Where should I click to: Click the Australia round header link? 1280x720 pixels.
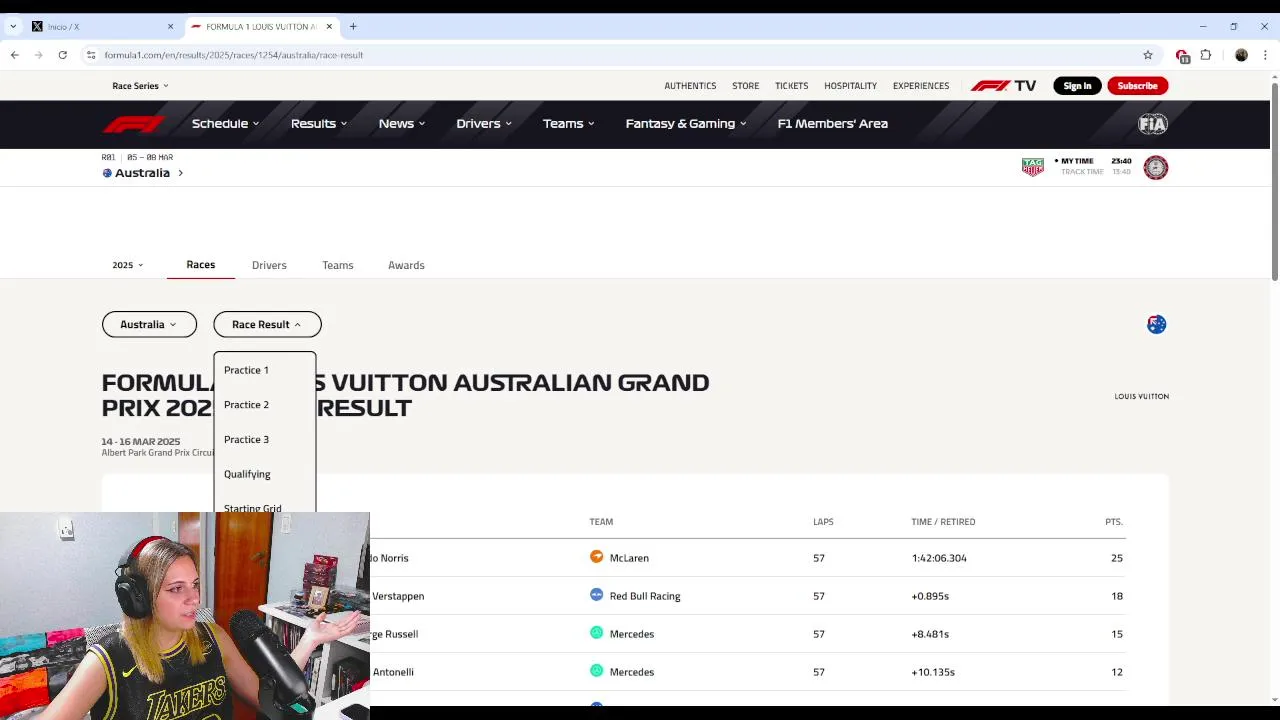143,173
